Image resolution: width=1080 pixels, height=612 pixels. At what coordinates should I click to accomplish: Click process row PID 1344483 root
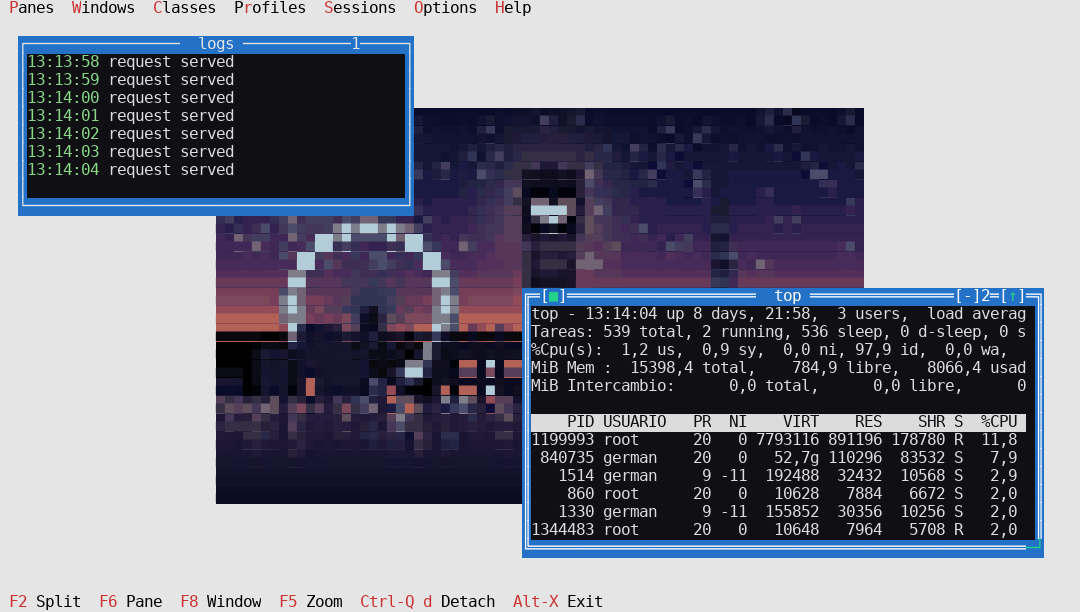(x=778, y=529)
